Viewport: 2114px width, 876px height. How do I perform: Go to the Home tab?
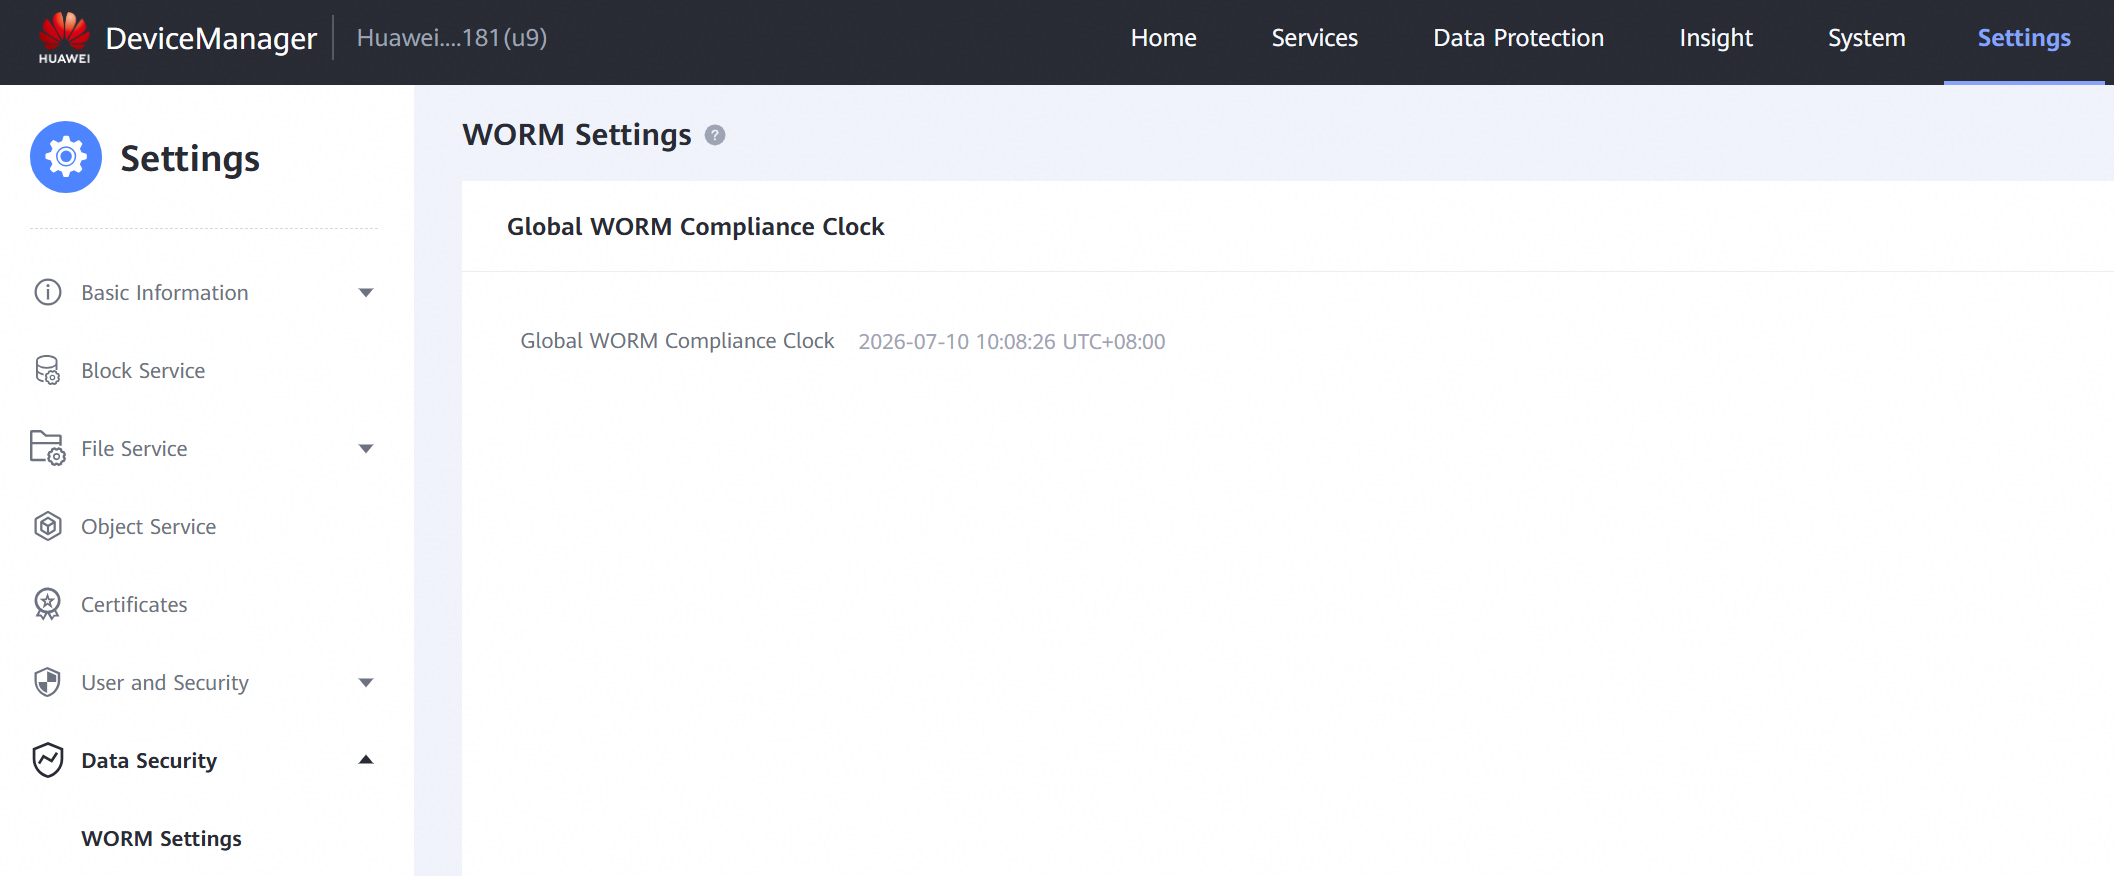point(1164,38)
